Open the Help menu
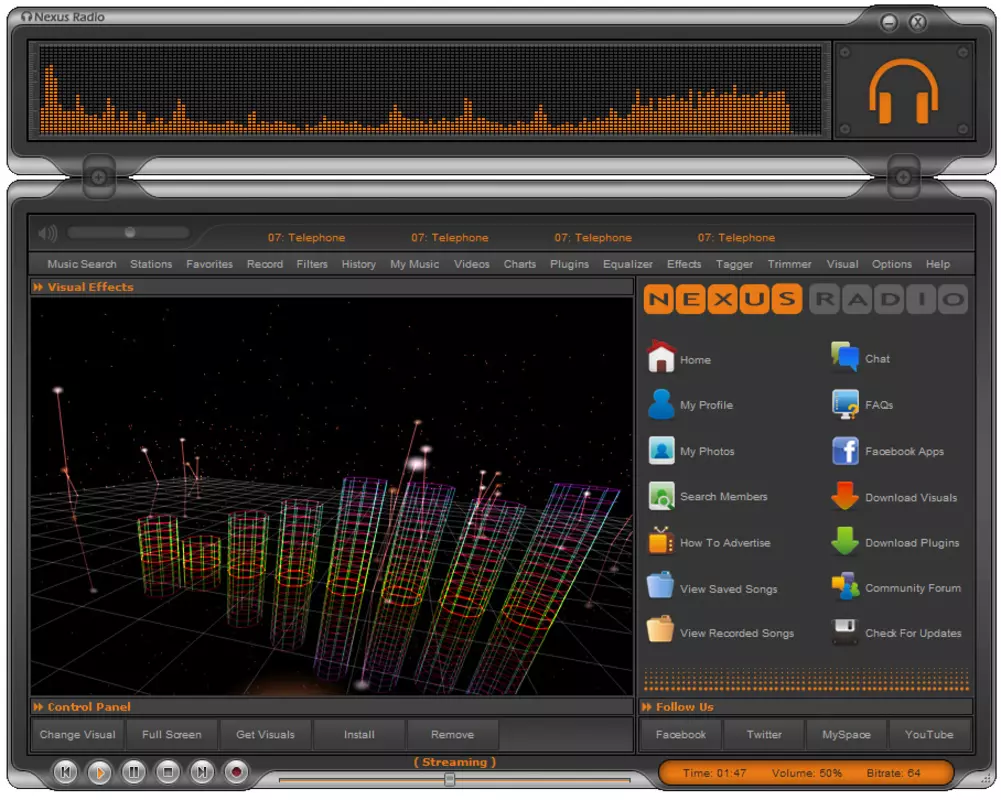The image size is (1001, 800). click(x=938, y=264)
